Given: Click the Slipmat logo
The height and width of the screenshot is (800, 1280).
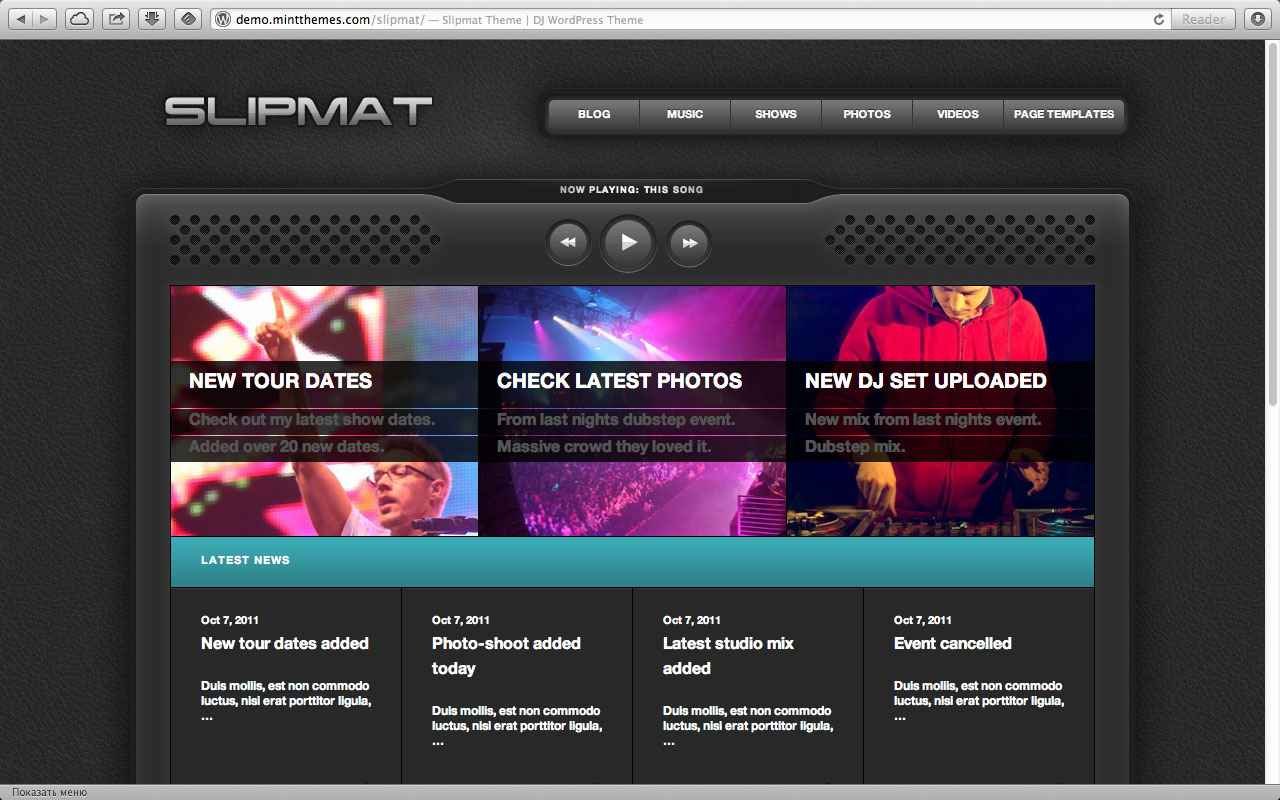Looking at the screenshot, I should pos(298,111).
